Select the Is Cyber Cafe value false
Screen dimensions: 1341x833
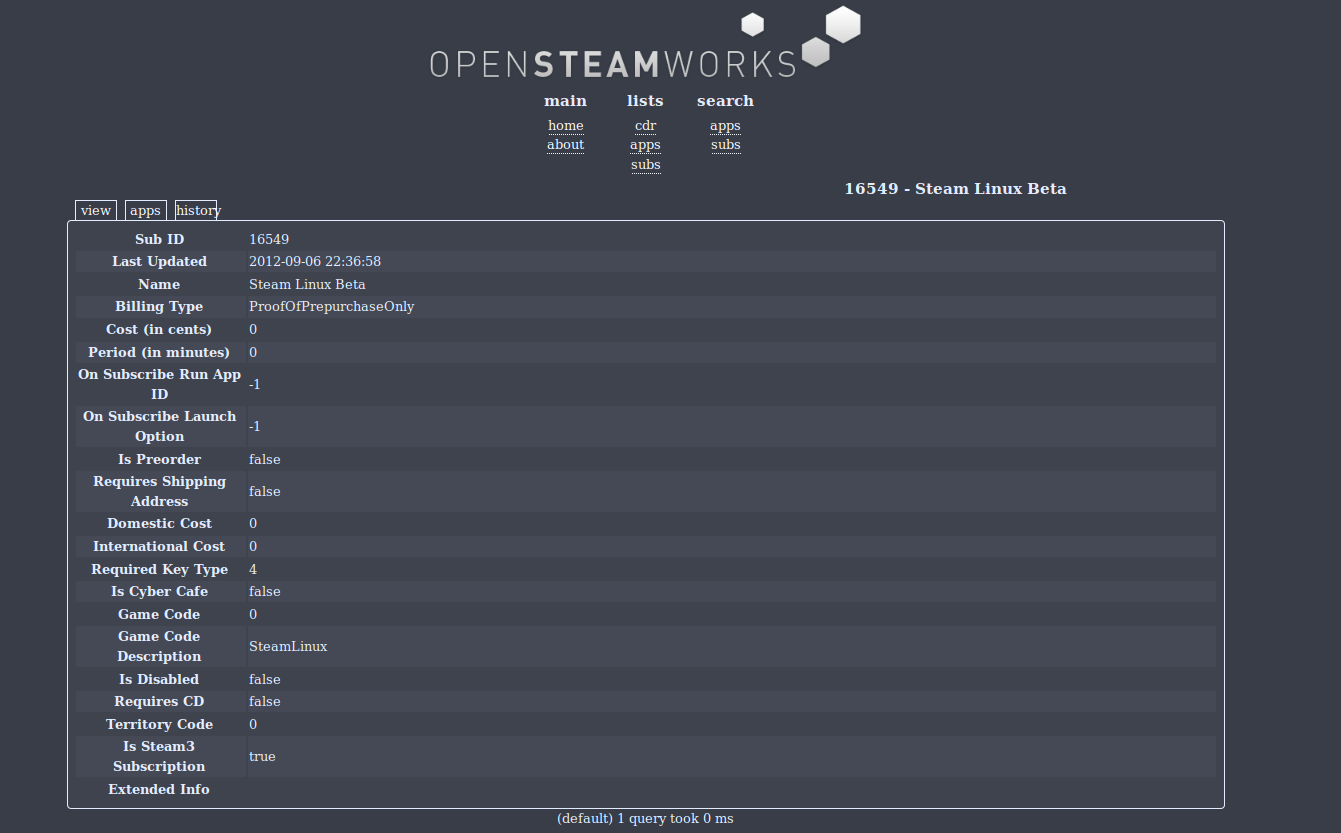pos(265,592)
